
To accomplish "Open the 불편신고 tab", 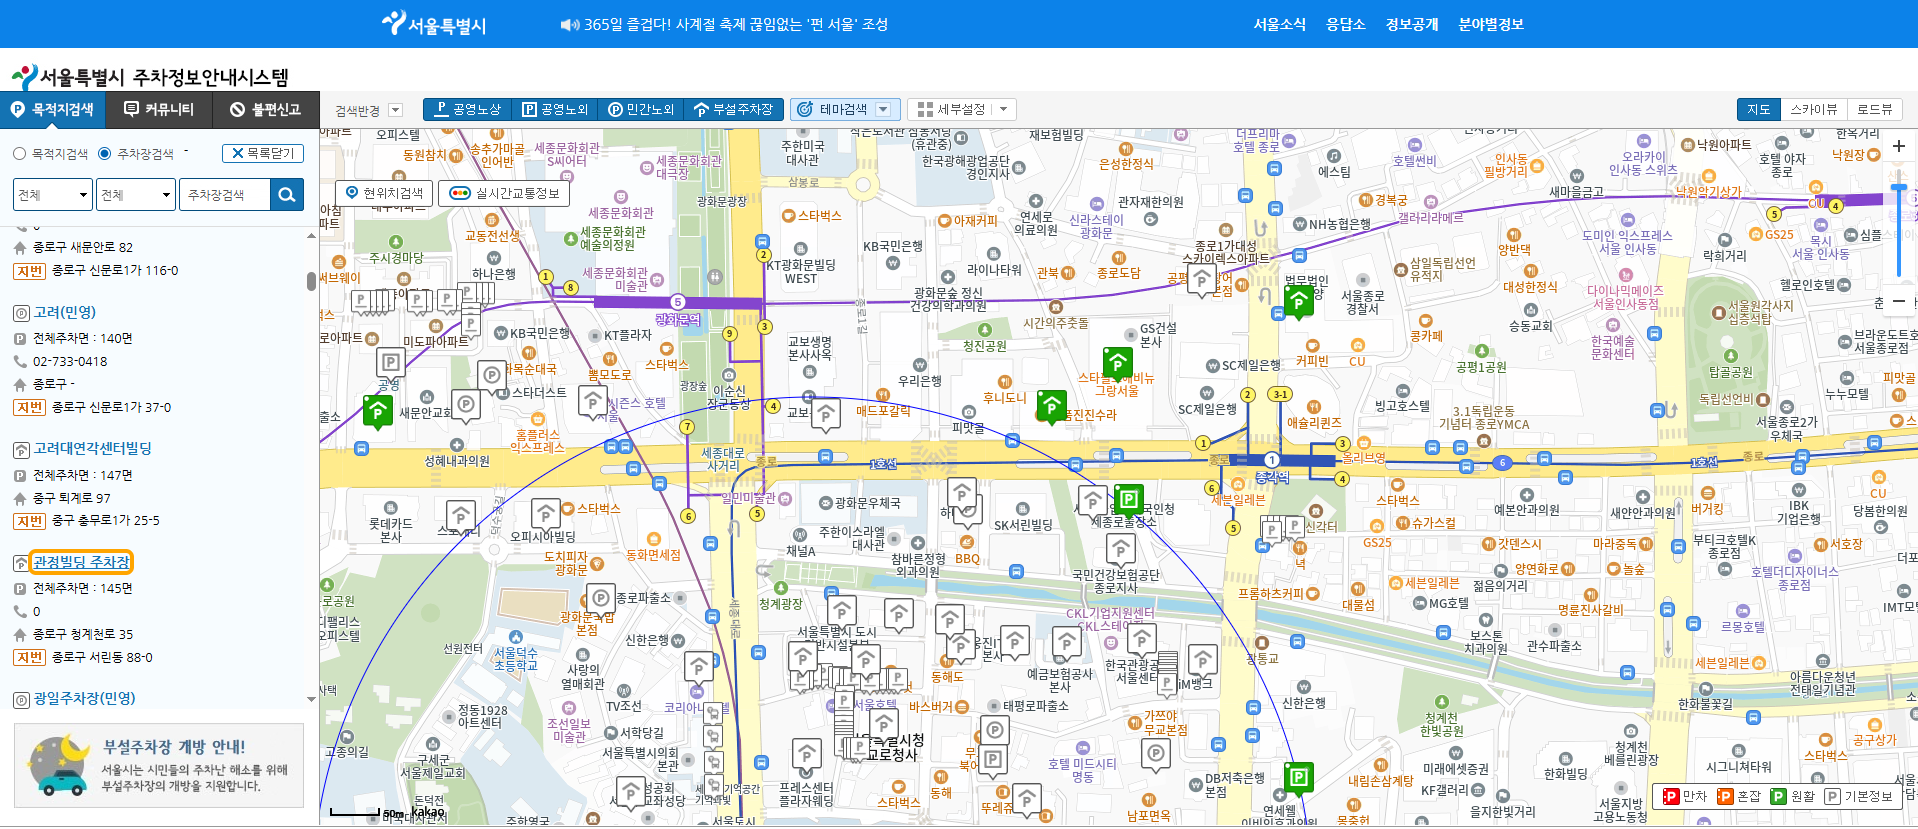I will [x=265, y=109].
